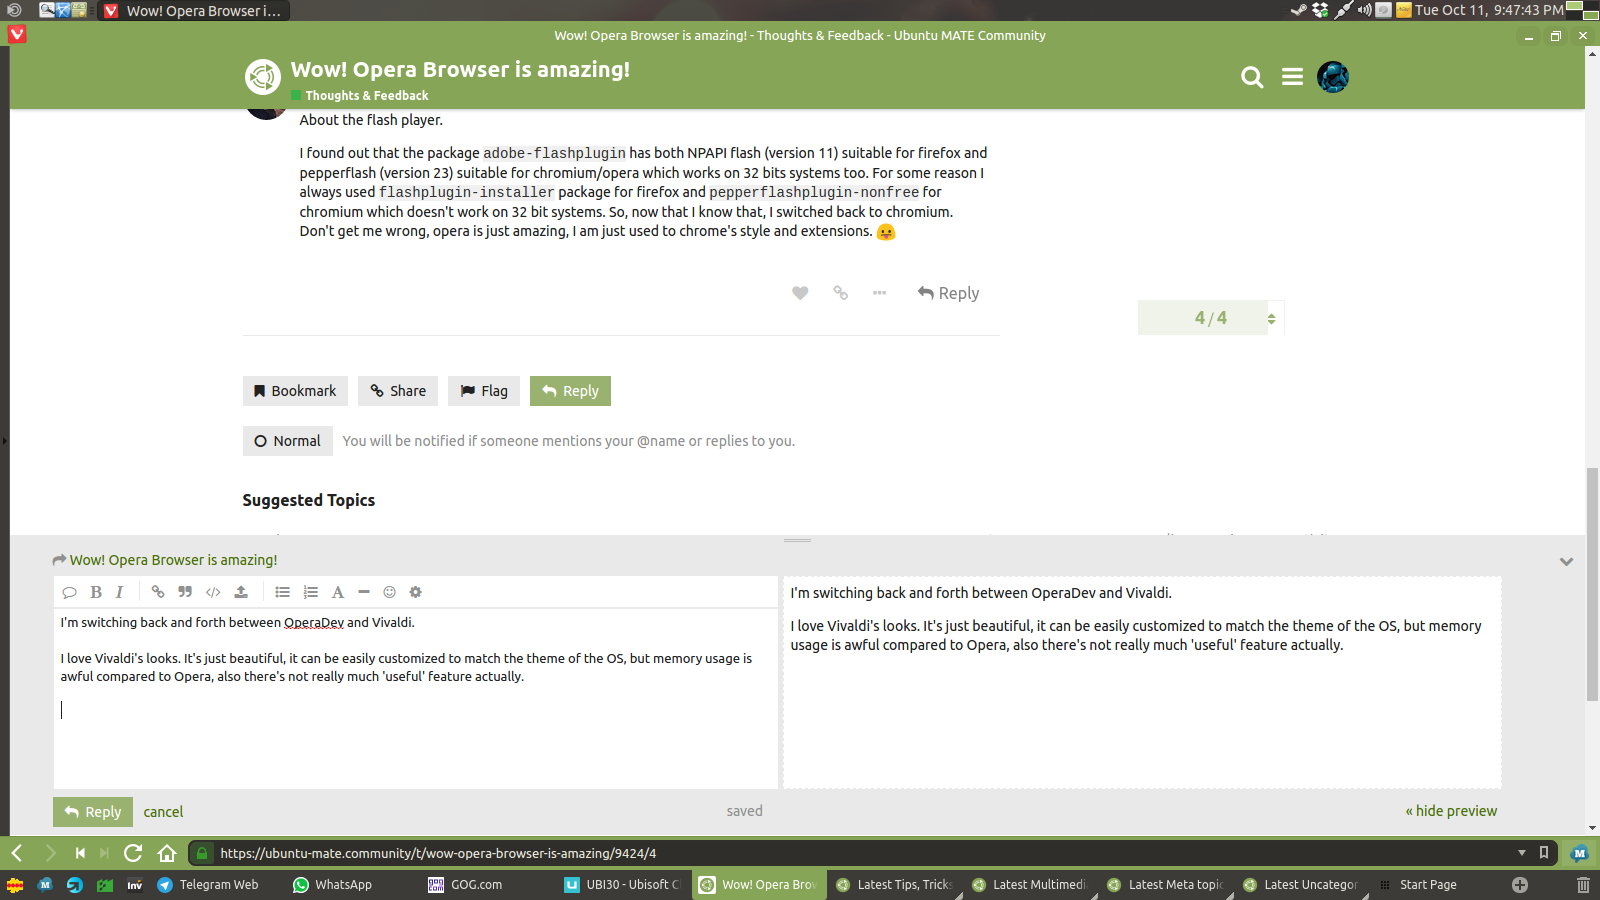Open the volume control in system tray
The width and height of the screenshot is (1600, 900).
(x=1364, y=10)
